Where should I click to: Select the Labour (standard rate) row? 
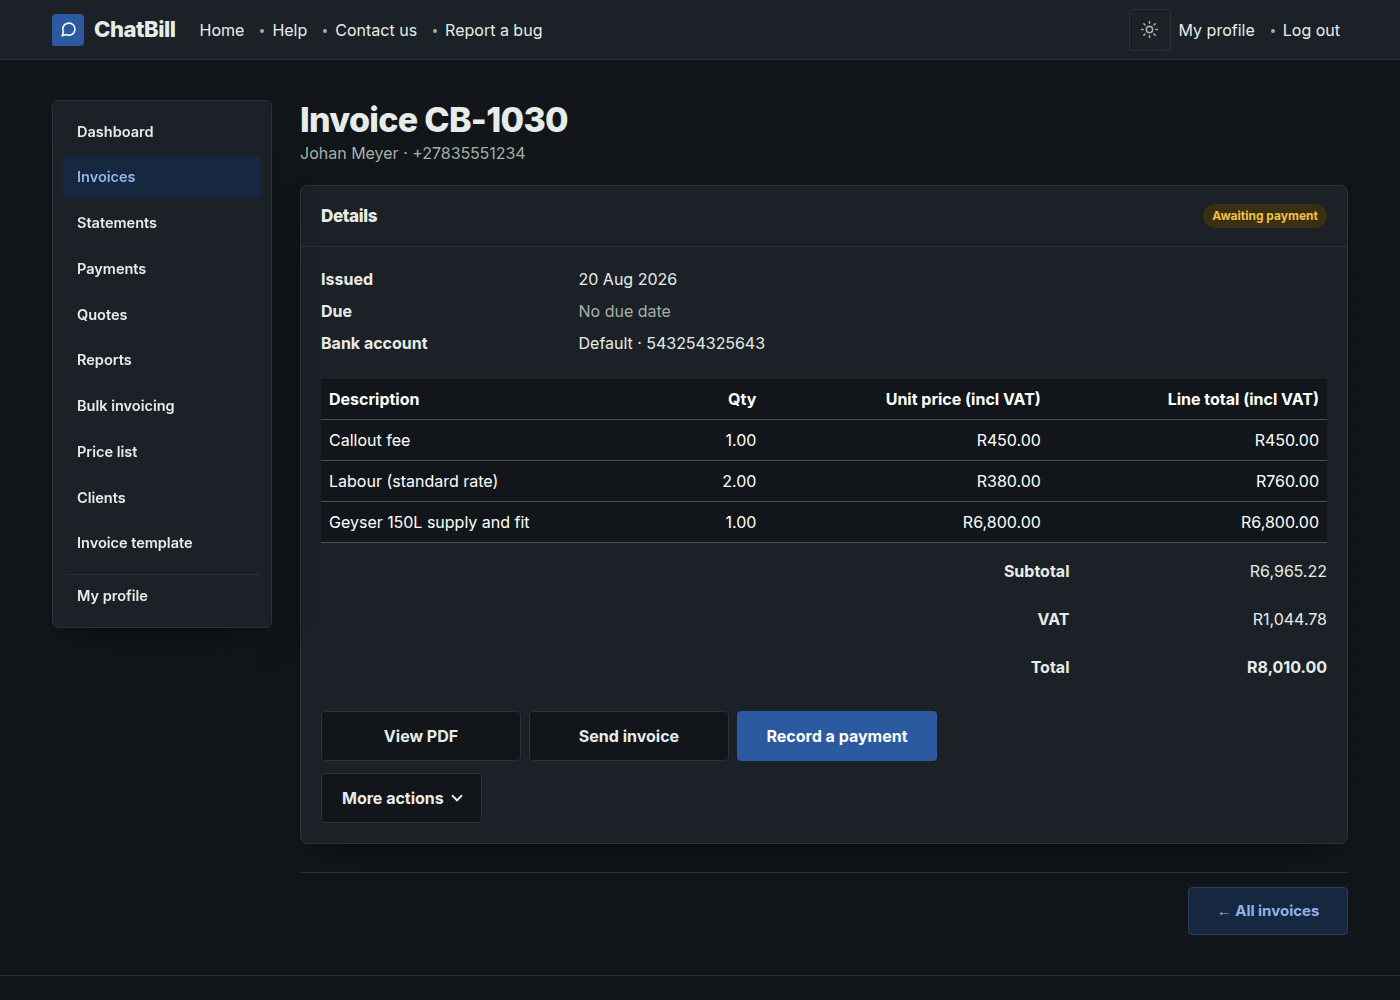tap(824, 481)
